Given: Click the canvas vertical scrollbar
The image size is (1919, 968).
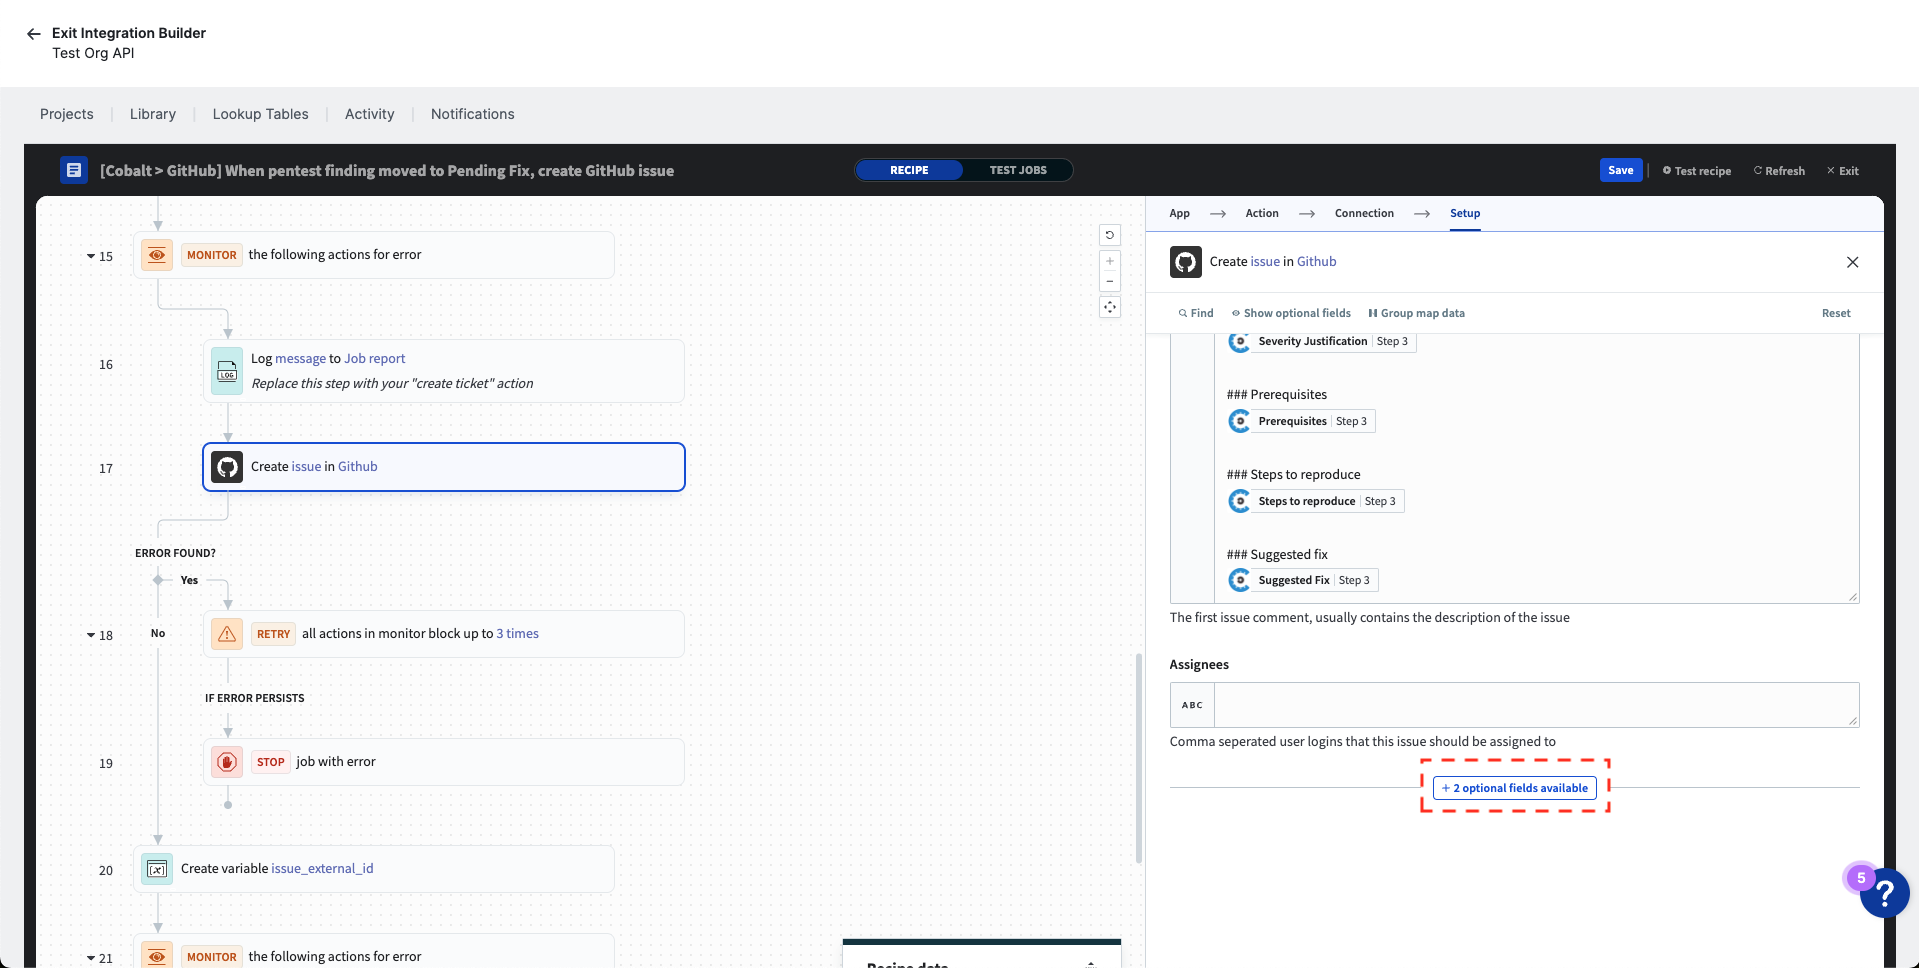Looking at the screenshot, I should click(x=1138, y=758).
